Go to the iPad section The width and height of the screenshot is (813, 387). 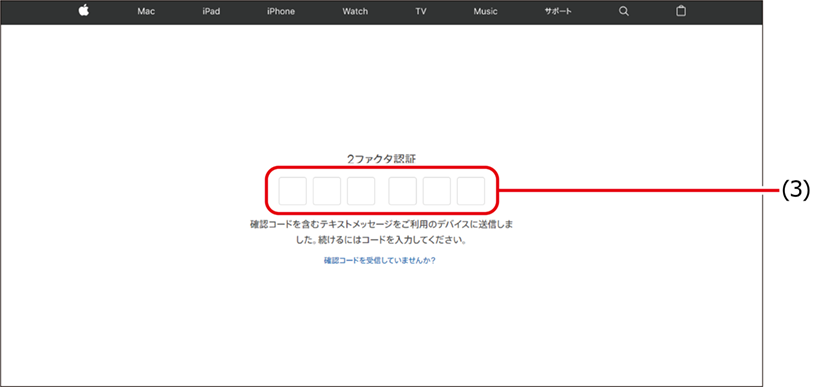[211, 11]
